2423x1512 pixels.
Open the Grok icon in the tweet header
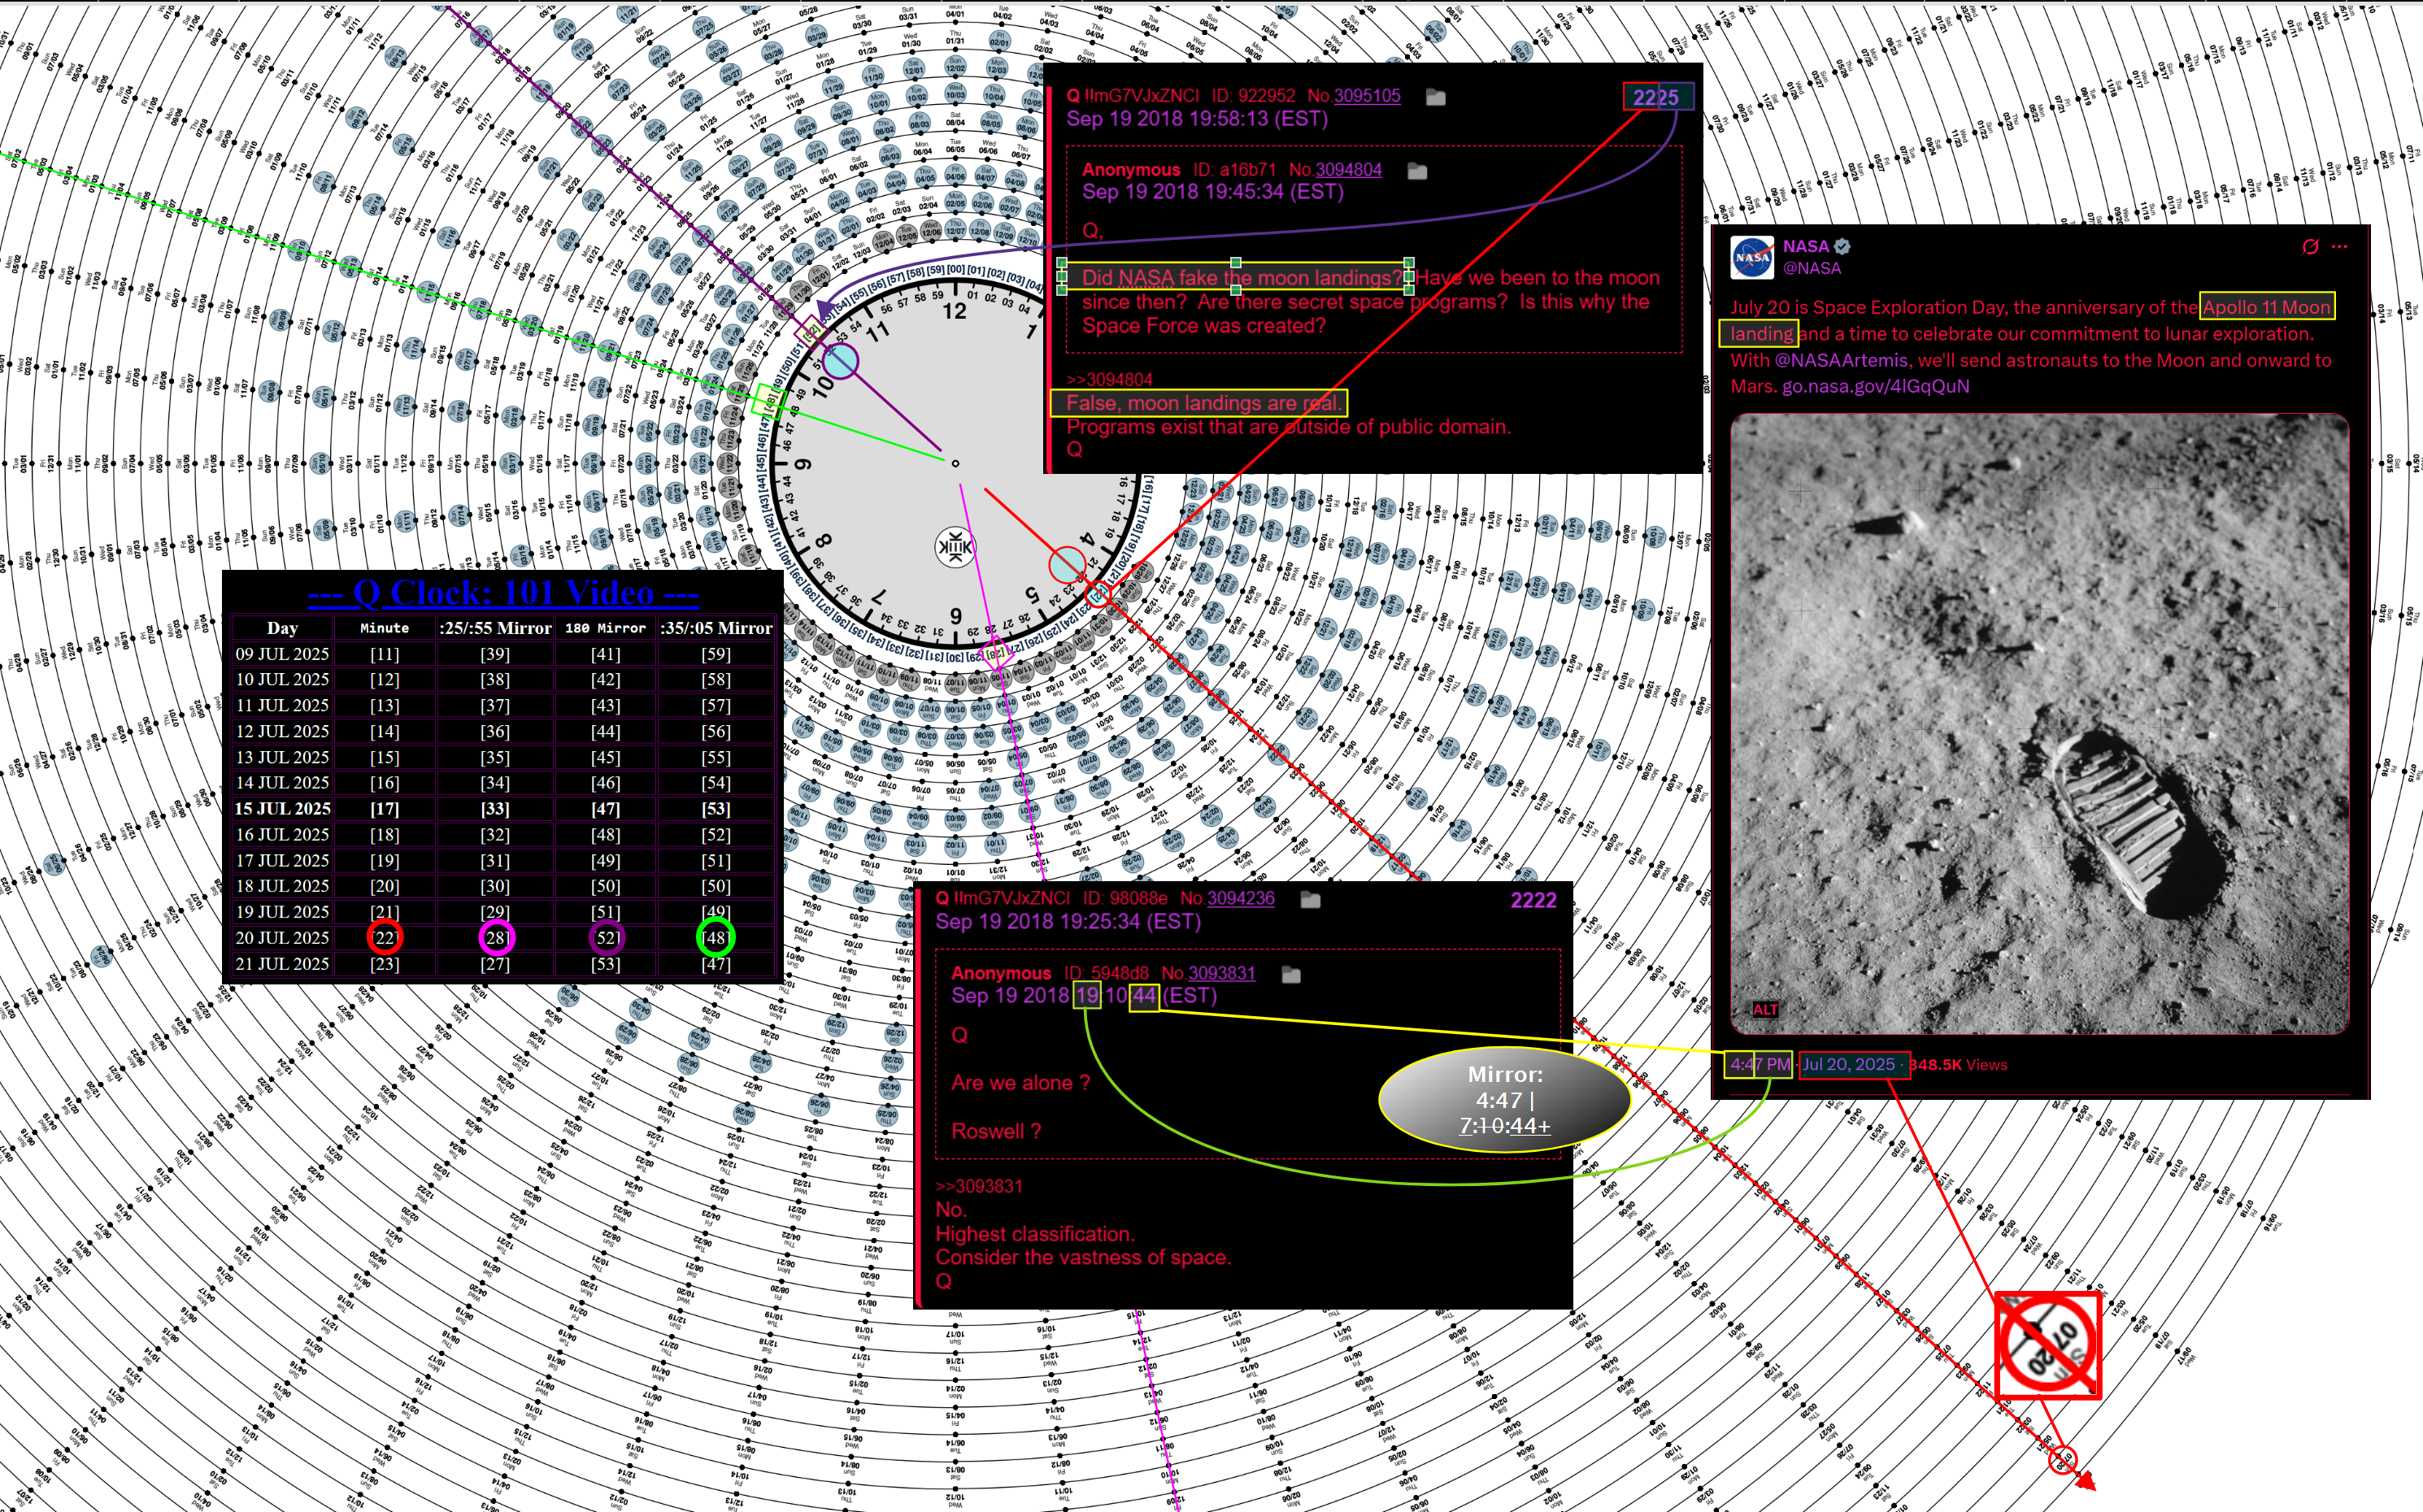2310,246
